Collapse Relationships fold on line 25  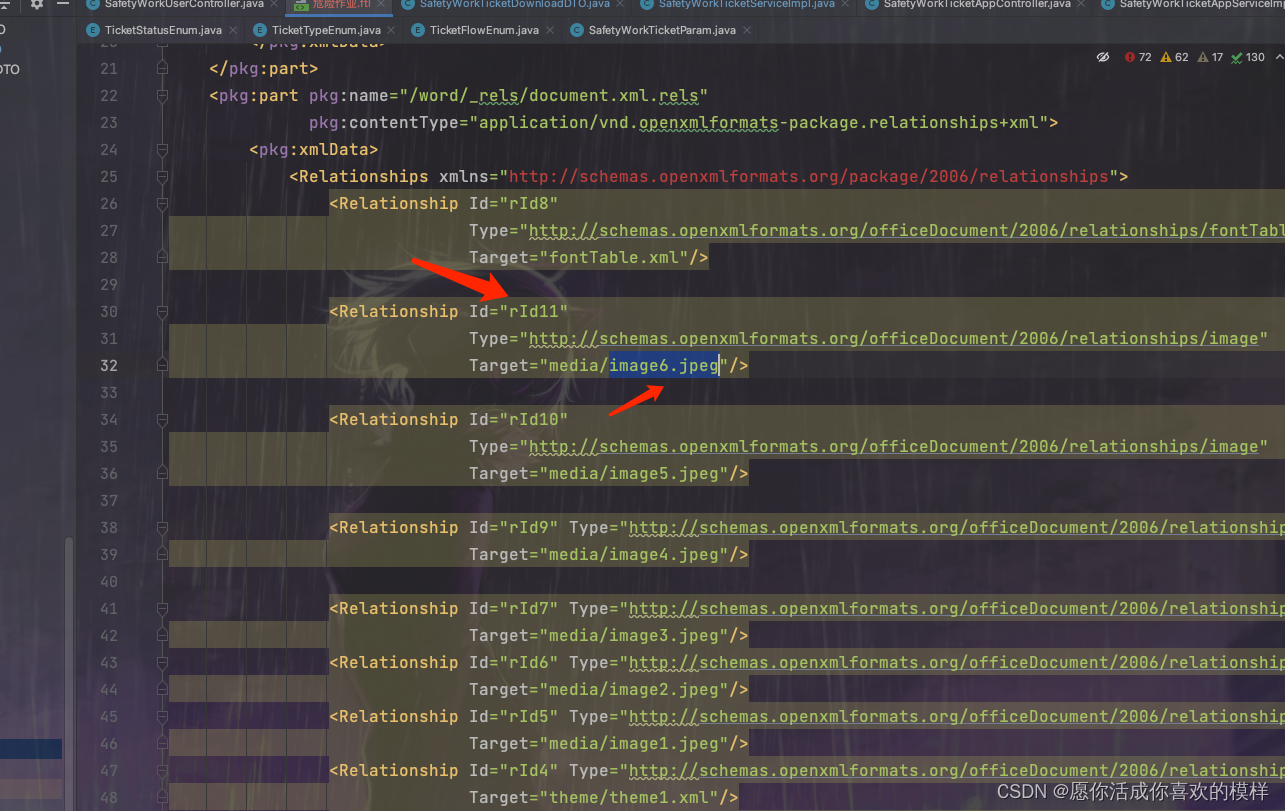[160, 177]
